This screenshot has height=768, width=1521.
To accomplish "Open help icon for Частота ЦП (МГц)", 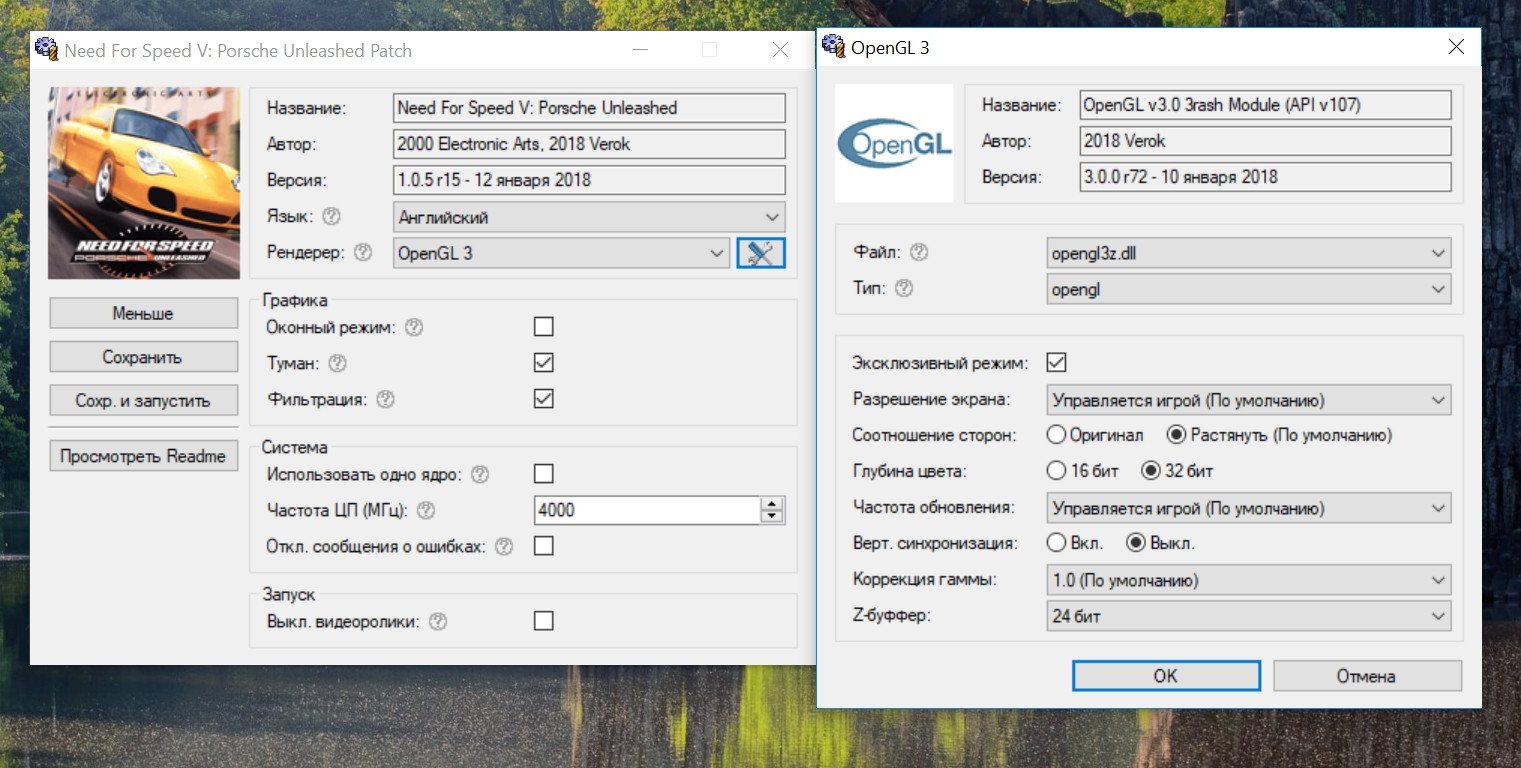I will click(426, 510).
